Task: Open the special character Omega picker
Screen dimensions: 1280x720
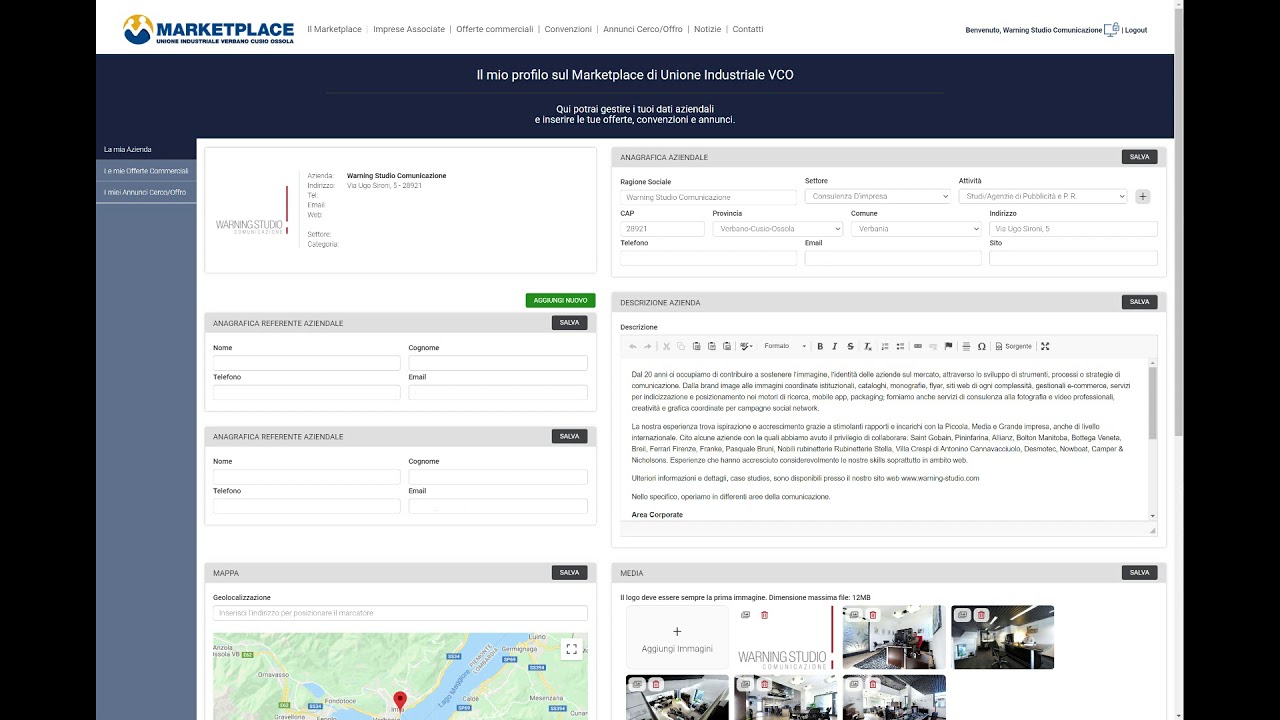Action: [x=982, y=346]
